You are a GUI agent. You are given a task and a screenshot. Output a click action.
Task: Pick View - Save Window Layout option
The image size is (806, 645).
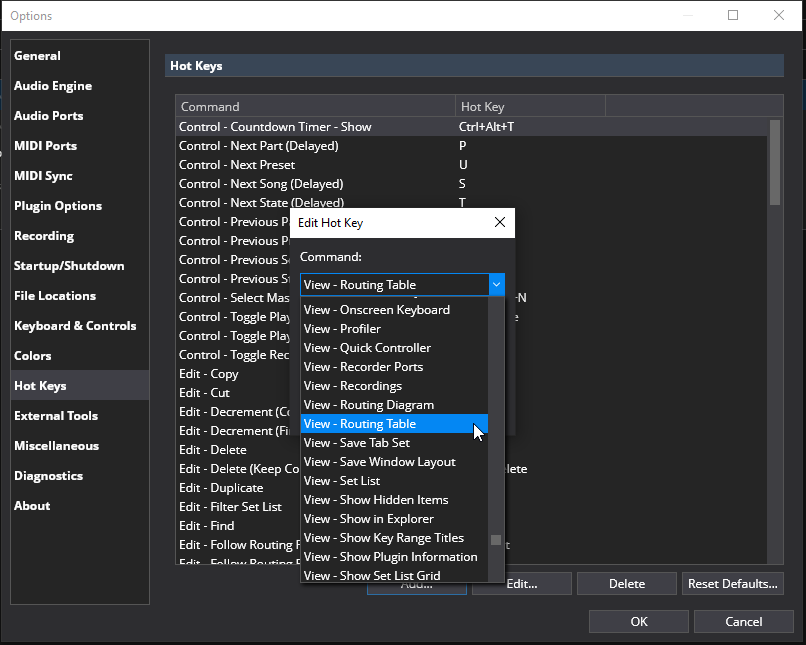pos(380,462)
